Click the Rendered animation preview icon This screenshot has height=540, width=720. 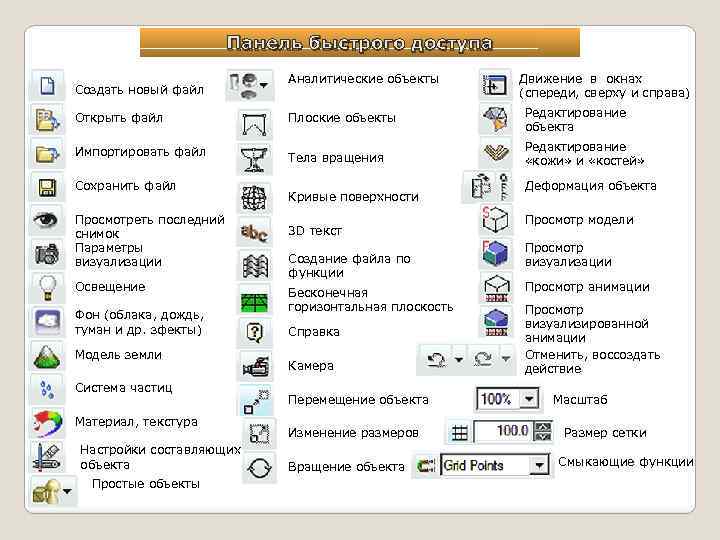coord(496,322)
